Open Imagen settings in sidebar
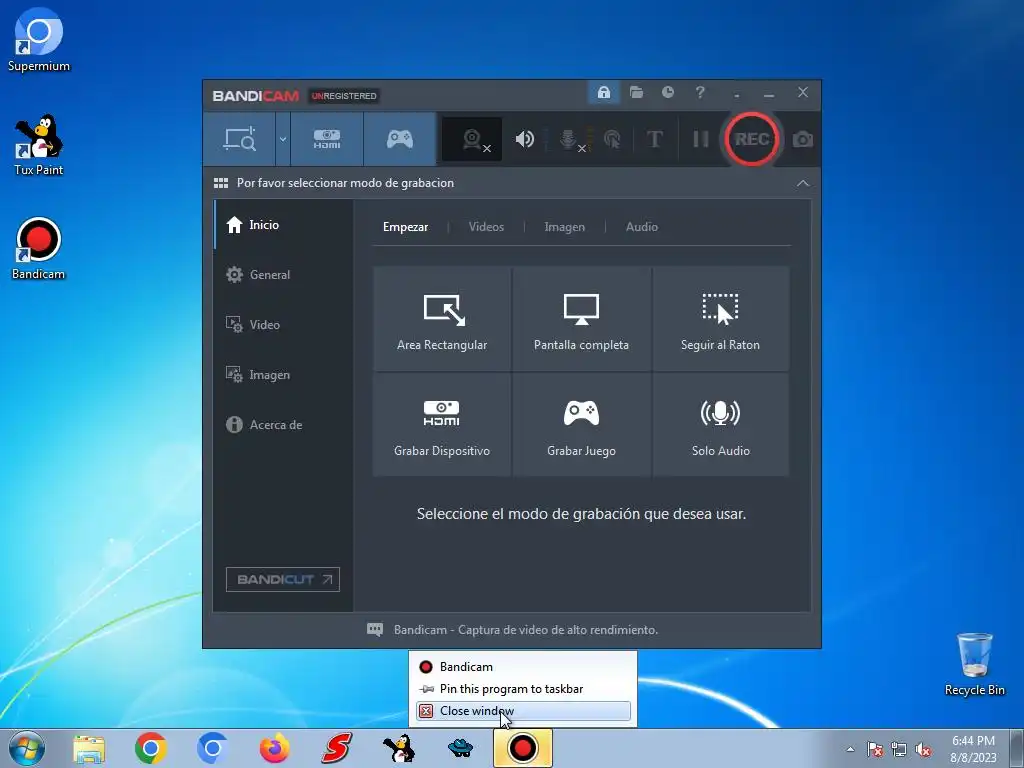 (x=283, y=375)
